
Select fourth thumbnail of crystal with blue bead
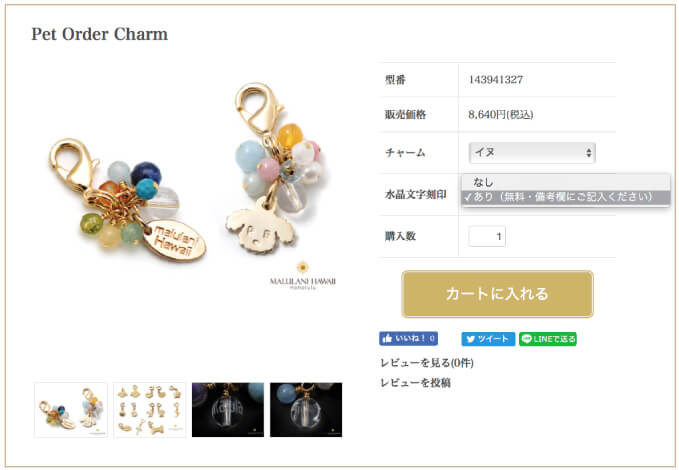click(306, 410)
